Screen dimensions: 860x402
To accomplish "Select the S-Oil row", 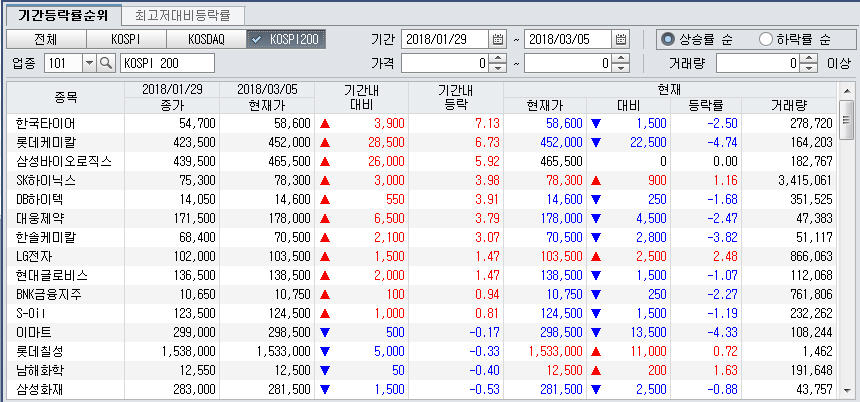I will pos(422,314).
